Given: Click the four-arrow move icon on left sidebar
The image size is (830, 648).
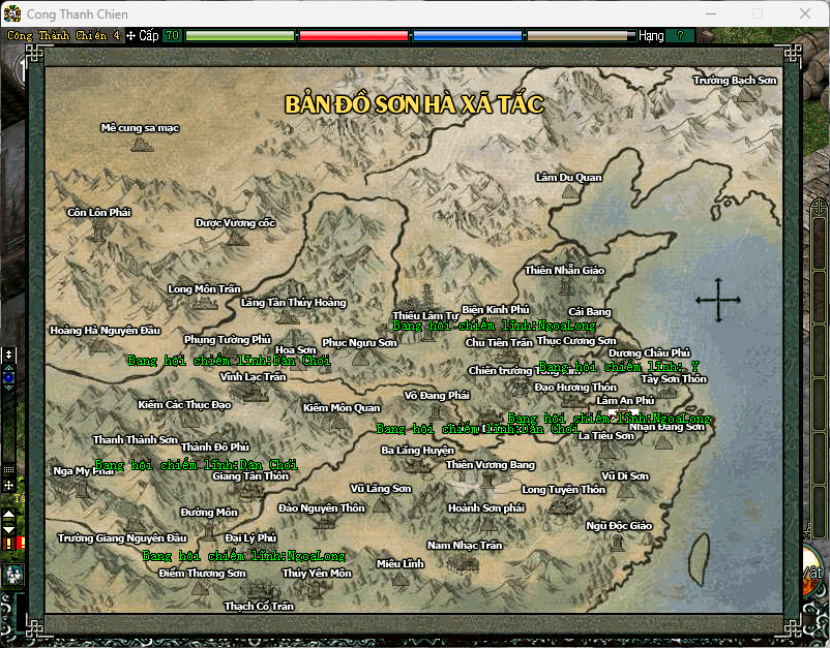Looking at the screenshot, I should pos(9,485).
